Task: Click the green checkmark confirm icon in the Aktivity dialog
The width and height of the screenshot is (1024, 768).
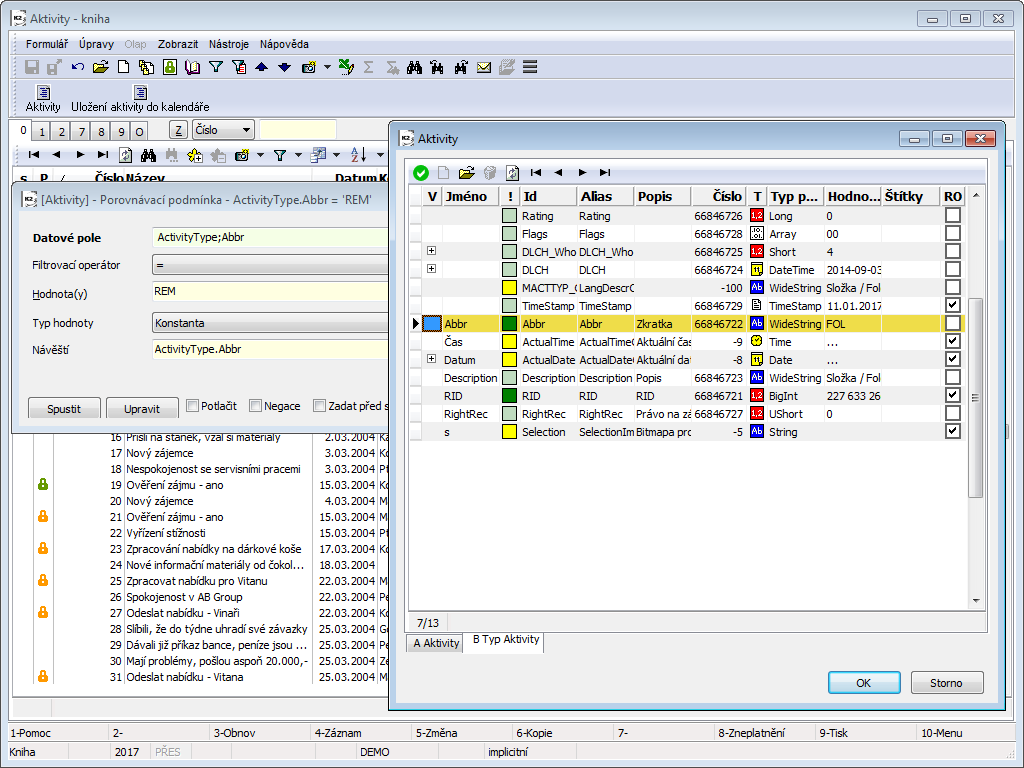Action: pyautogui.click(x=421, y=172)
